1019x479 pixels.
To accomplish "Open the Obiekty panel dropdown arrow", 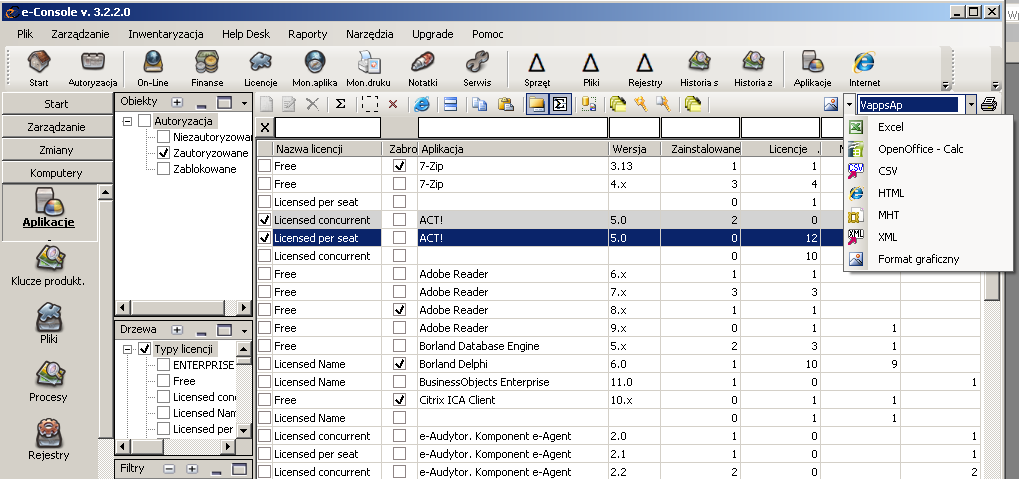I will (x=244, y=103).
